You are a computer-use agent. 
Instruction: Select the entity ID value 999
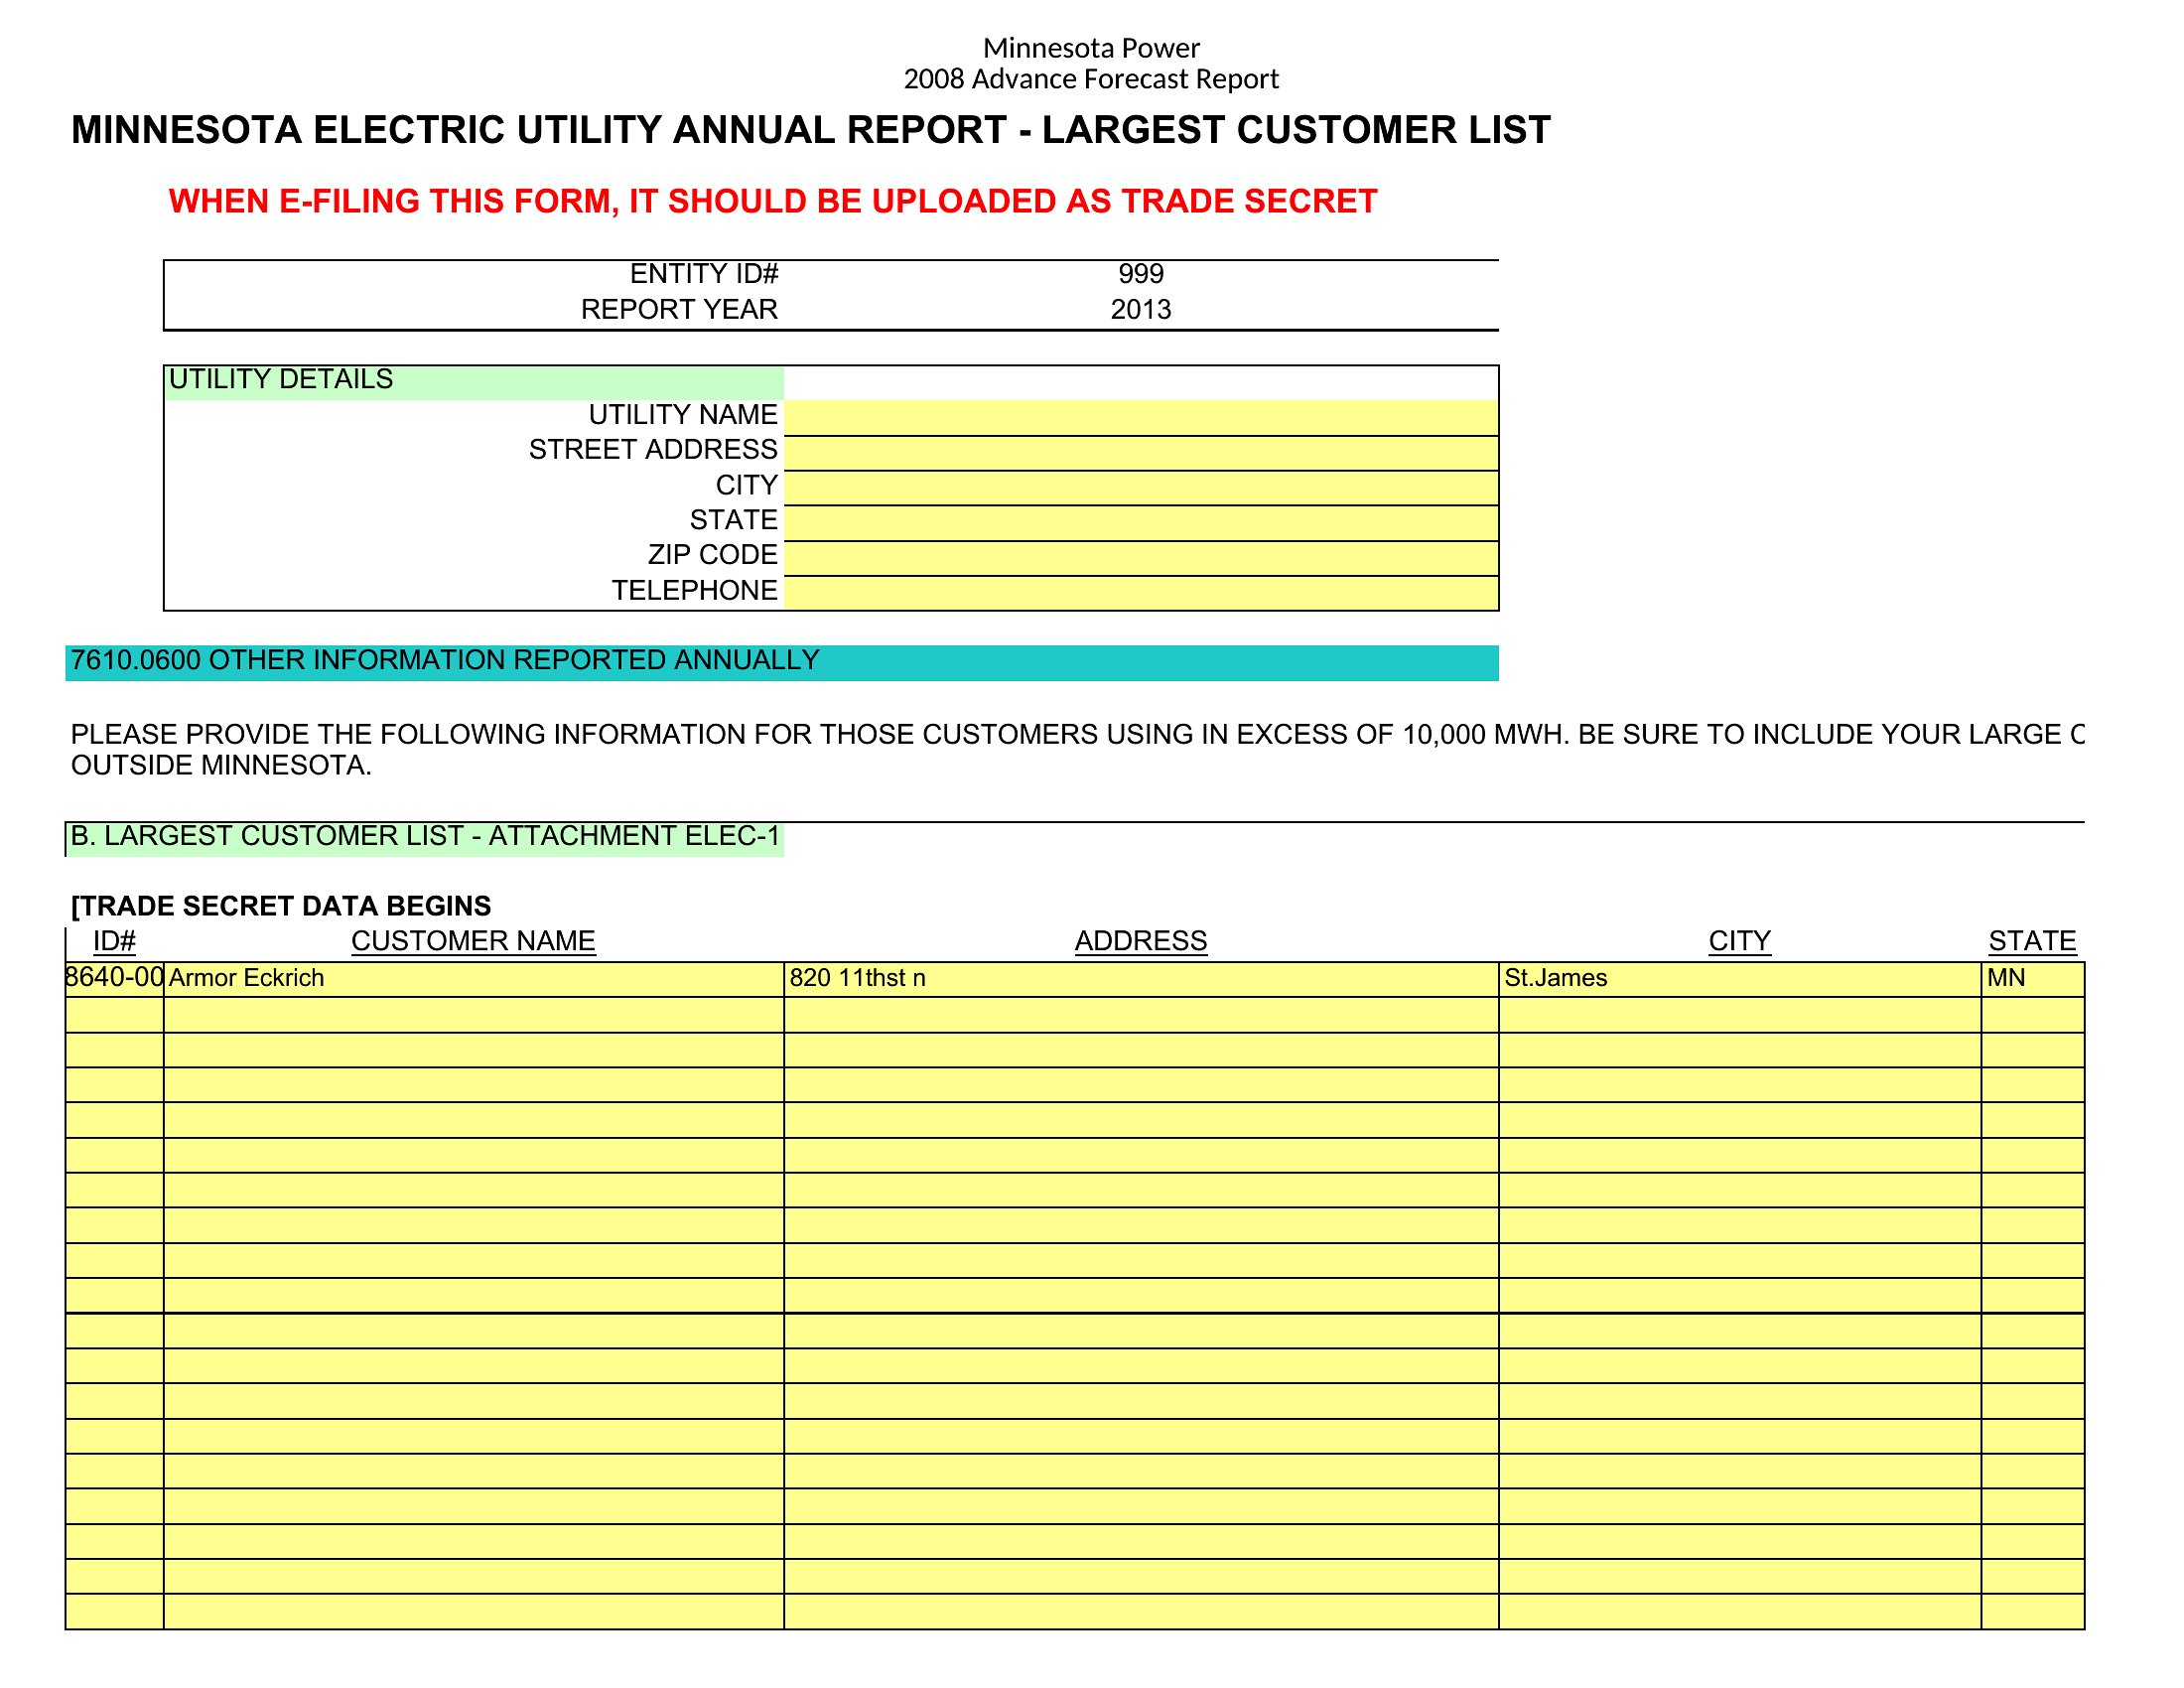(x=1141, y=274)
